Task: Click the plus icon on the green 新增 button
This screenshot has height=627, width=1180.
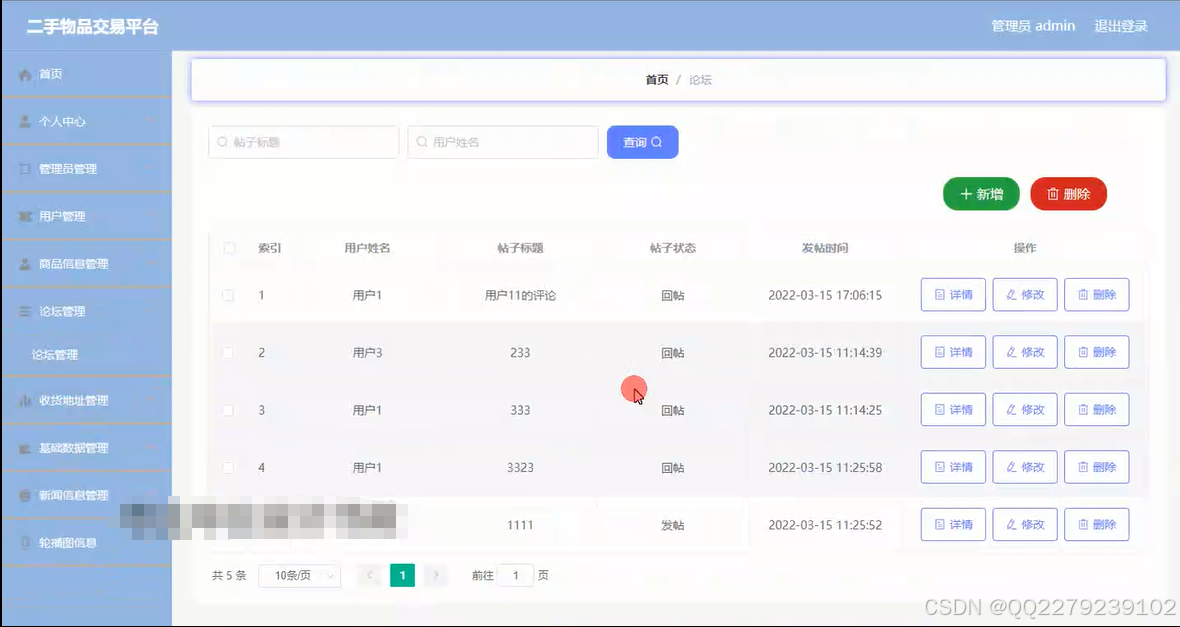Action: (966, 194)
